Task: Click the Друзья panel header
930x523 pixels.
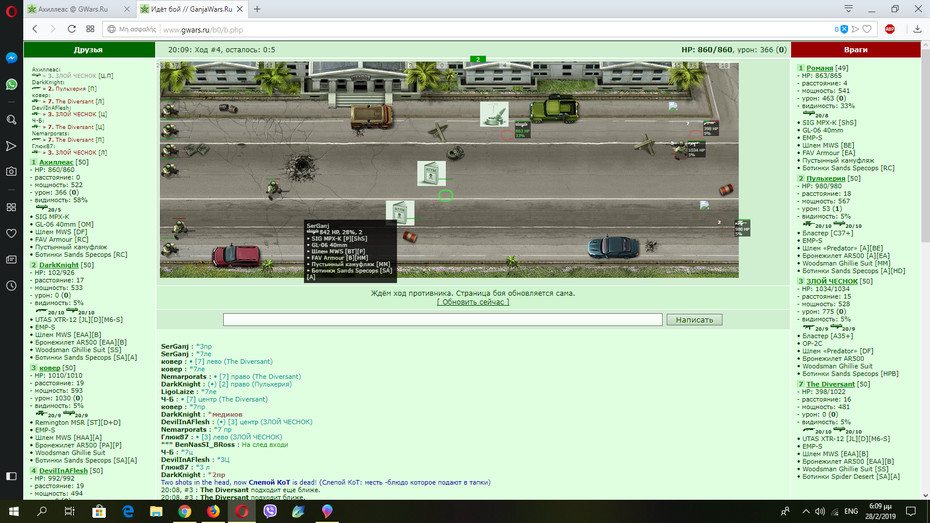Action: point(89,50)
